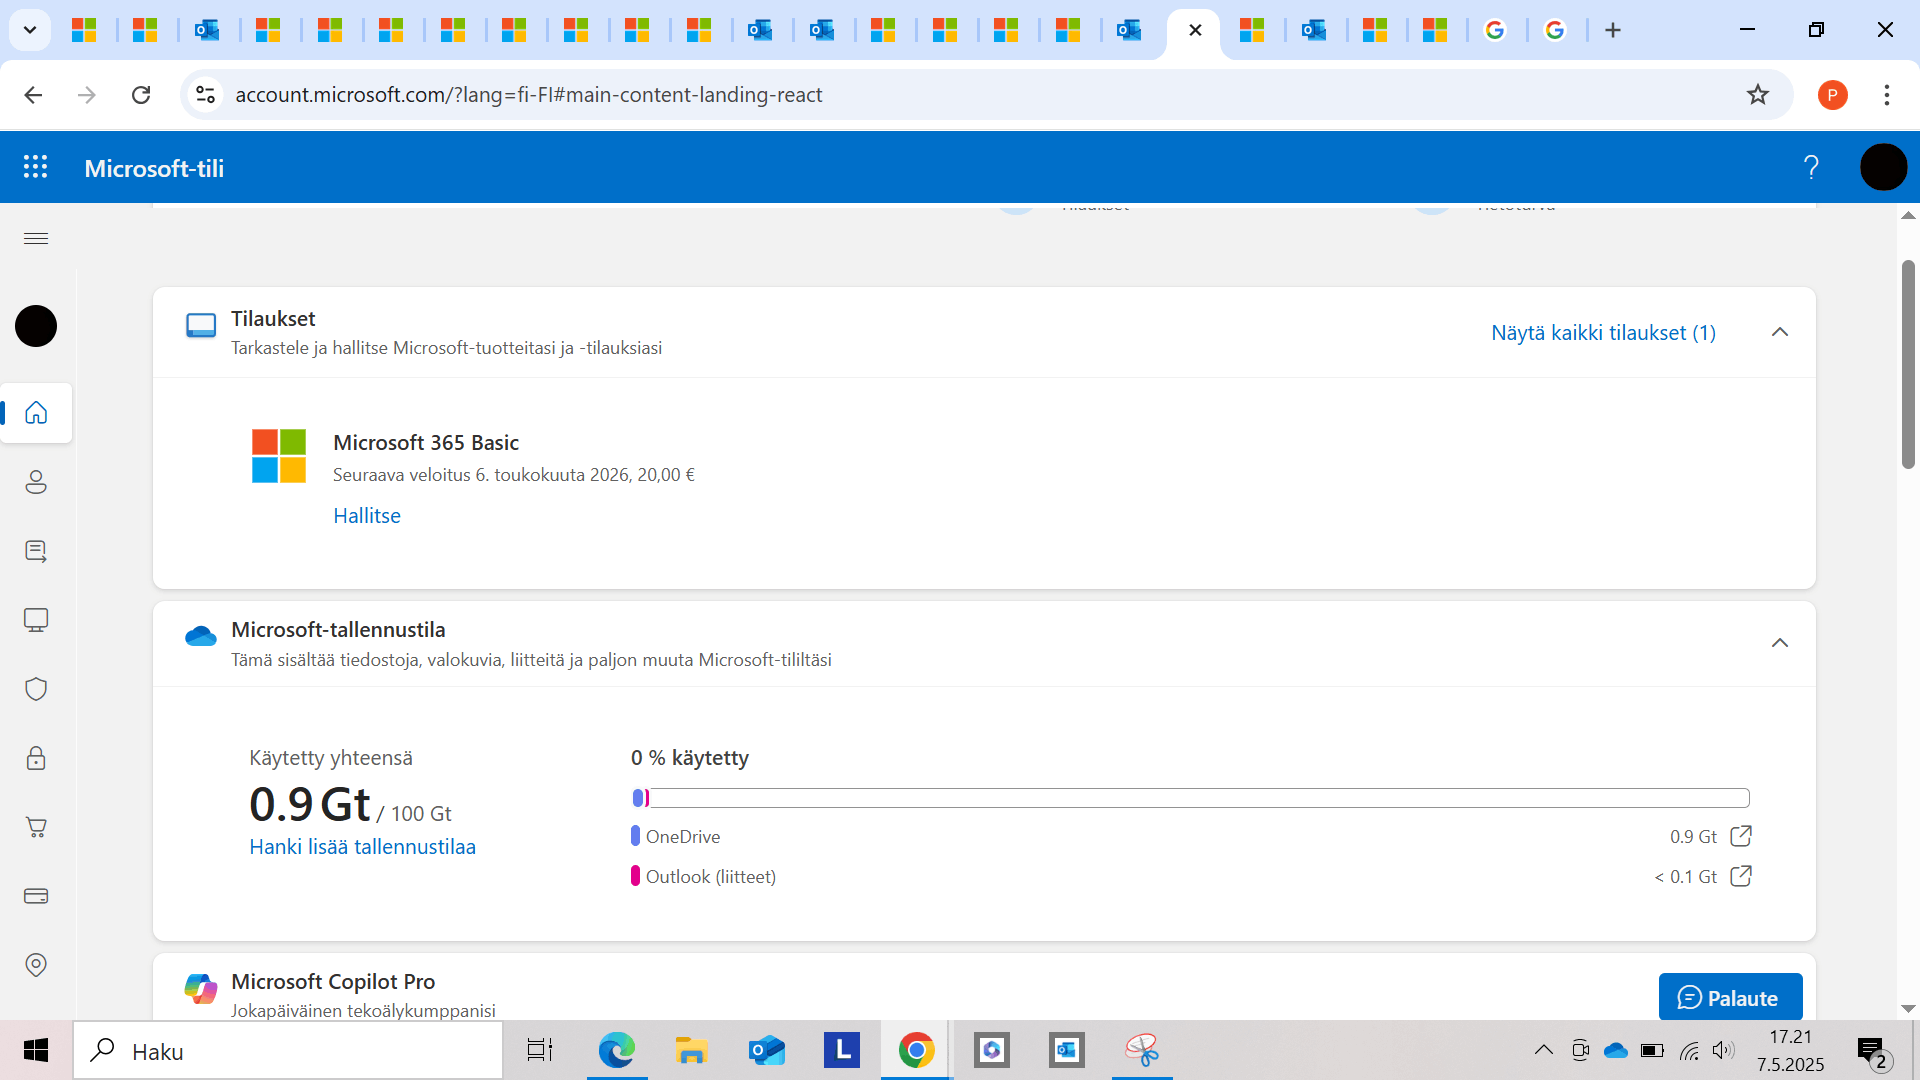Open Microsoft Edge from the taskbar

[x=616, y=1050]
